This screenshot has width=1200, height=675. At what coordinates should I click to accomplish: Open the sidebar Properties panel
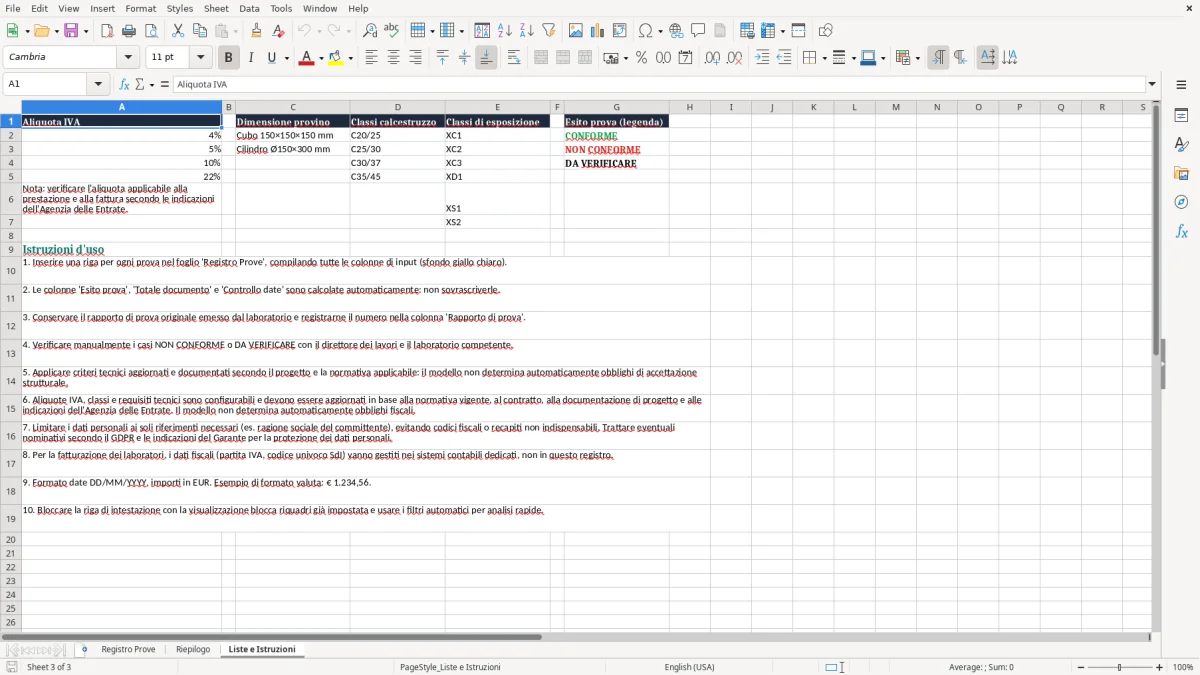1181,115
